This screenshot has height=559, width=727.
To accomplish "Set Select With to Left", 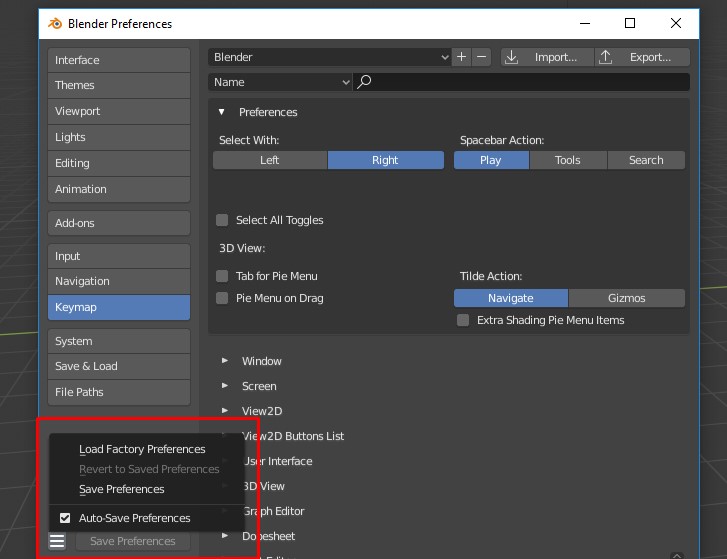I will (270, 160).
